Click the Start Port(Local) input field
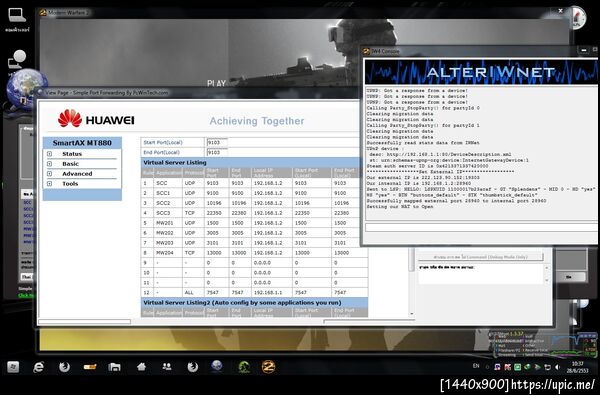Viewport: 600px width, 395px height. click(x=217, y=142)
